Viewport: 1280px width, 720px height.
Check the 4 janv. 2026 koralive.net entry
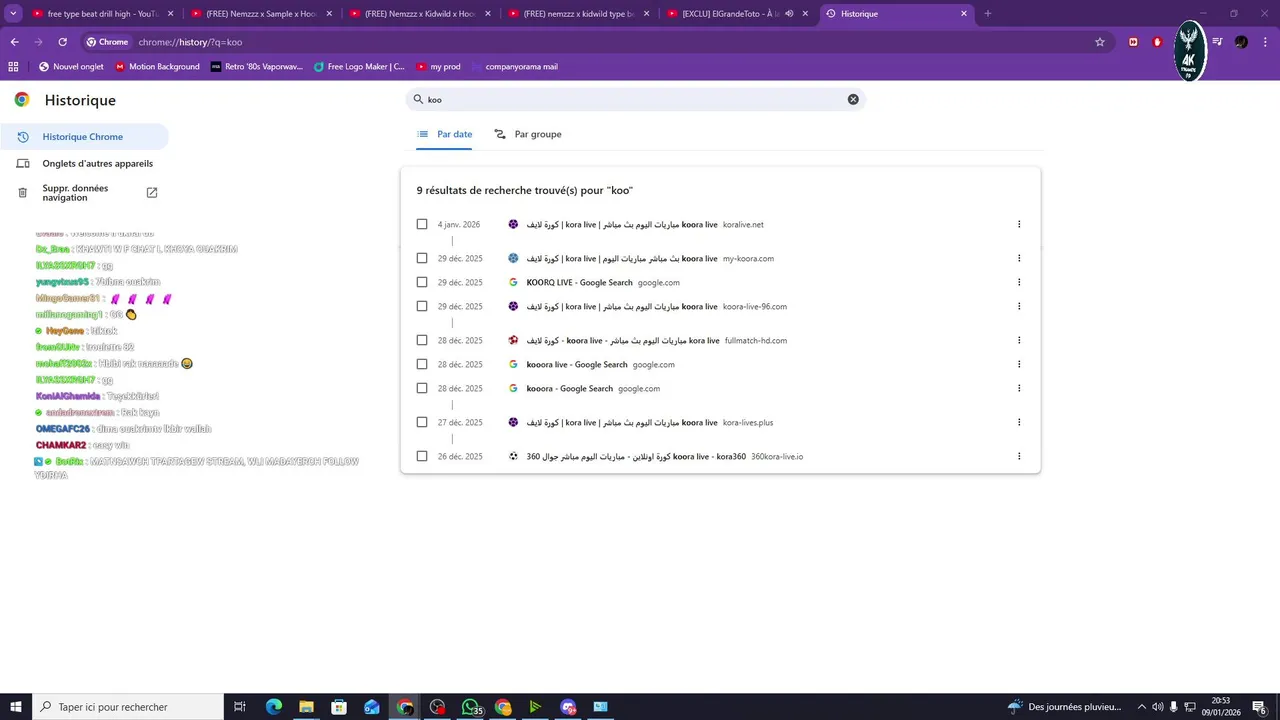(422, 224)
